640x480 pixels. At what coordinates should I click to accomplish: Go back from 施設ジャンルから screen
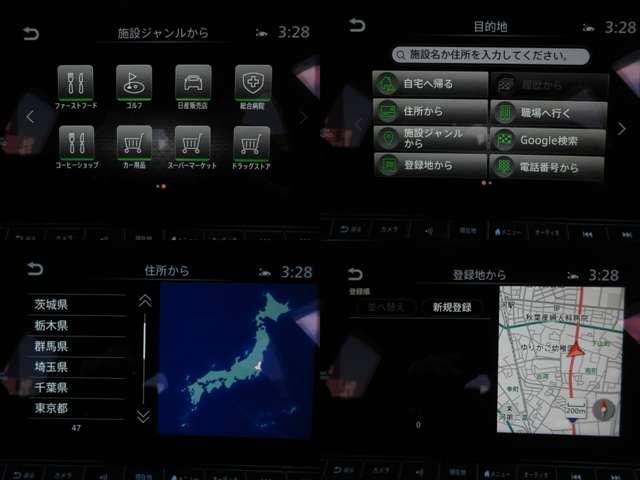(x=31, y=33)
